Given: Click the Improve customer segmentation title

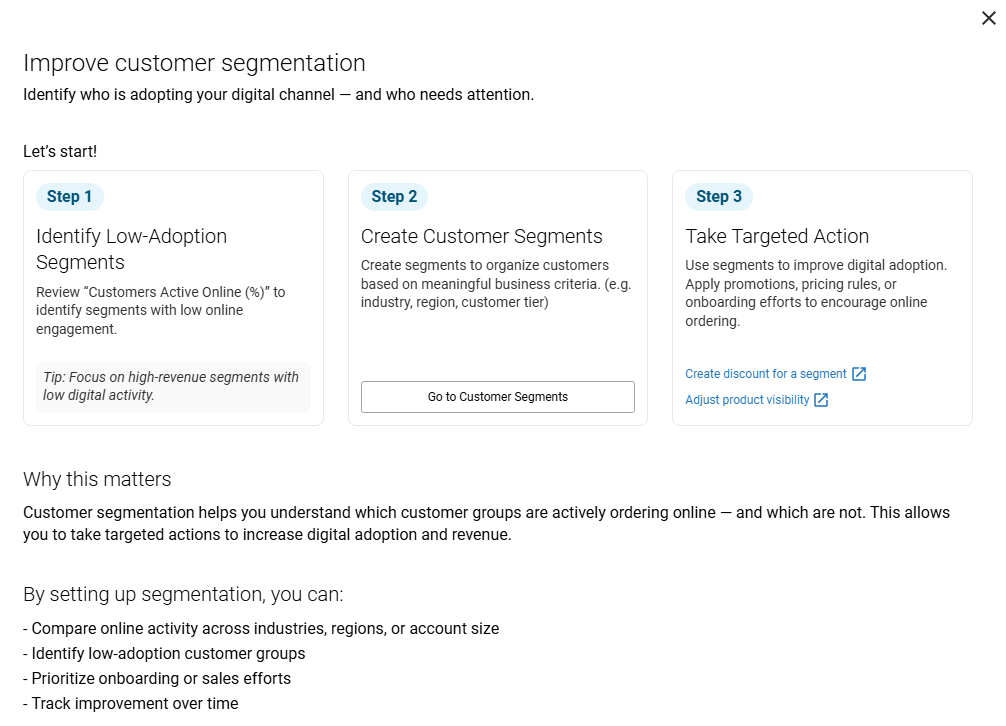Looking at the screenshot, I should 194,64.
